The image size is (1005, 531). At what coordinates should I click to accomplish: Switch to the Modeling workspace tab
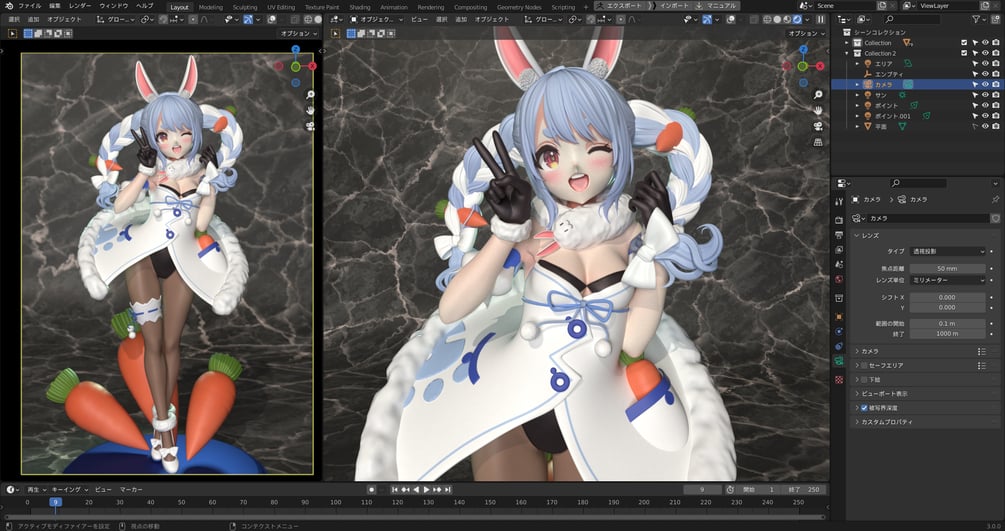tap(210, 7)
